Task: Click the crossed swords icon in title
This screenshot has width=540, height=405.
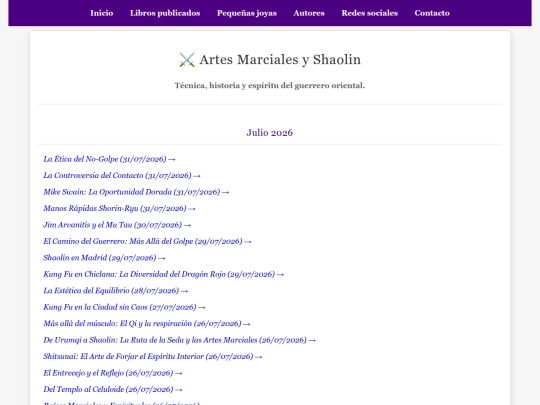Action: [187, 60]
